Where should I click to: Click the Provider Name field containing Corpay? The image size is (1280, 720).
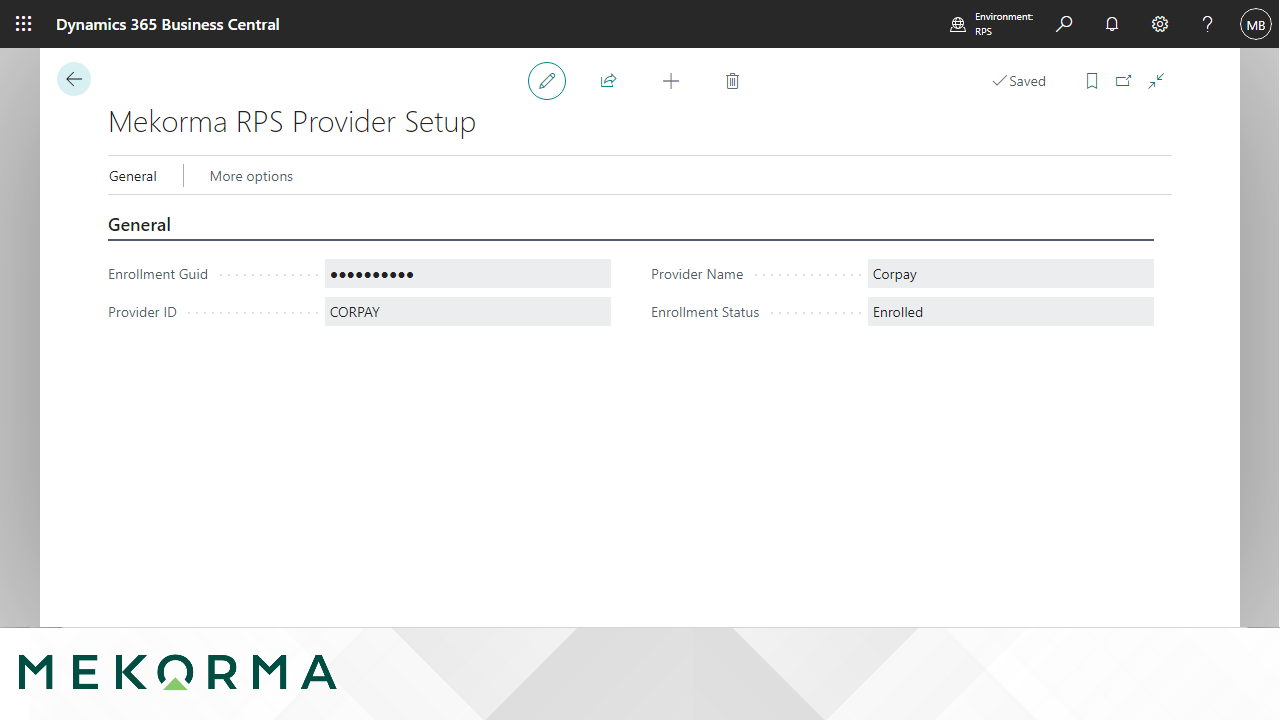tap(1011, 274)
